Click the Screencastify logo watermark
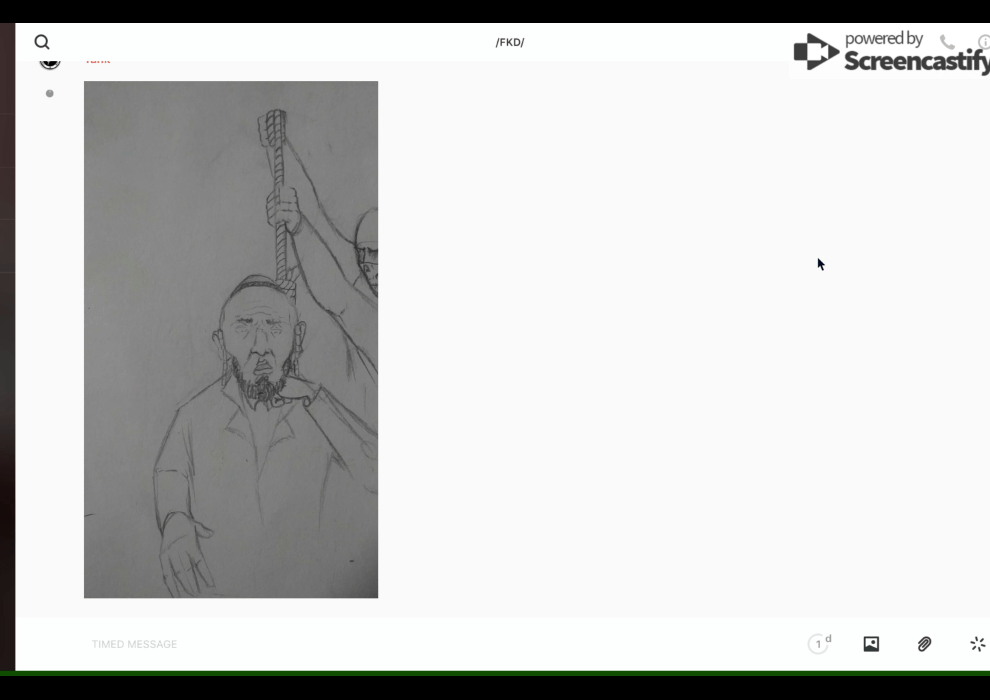Viewport: 990px width, 700px height. coord(816,53)
